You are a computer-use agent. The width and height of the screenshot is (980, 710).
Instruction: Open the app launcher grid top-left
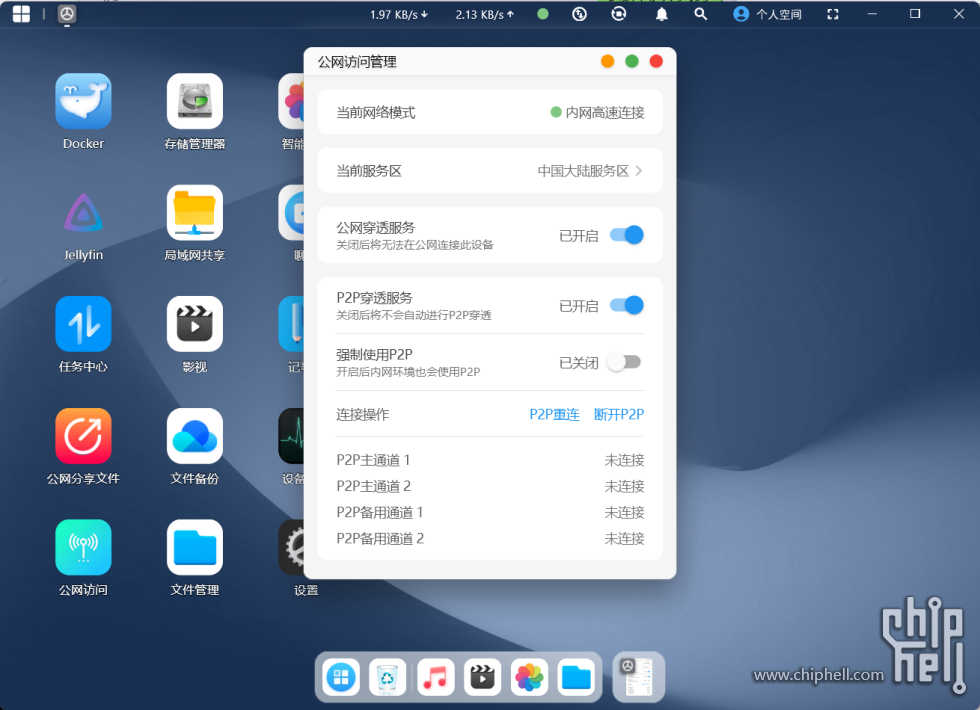click(x=21, y=14)
